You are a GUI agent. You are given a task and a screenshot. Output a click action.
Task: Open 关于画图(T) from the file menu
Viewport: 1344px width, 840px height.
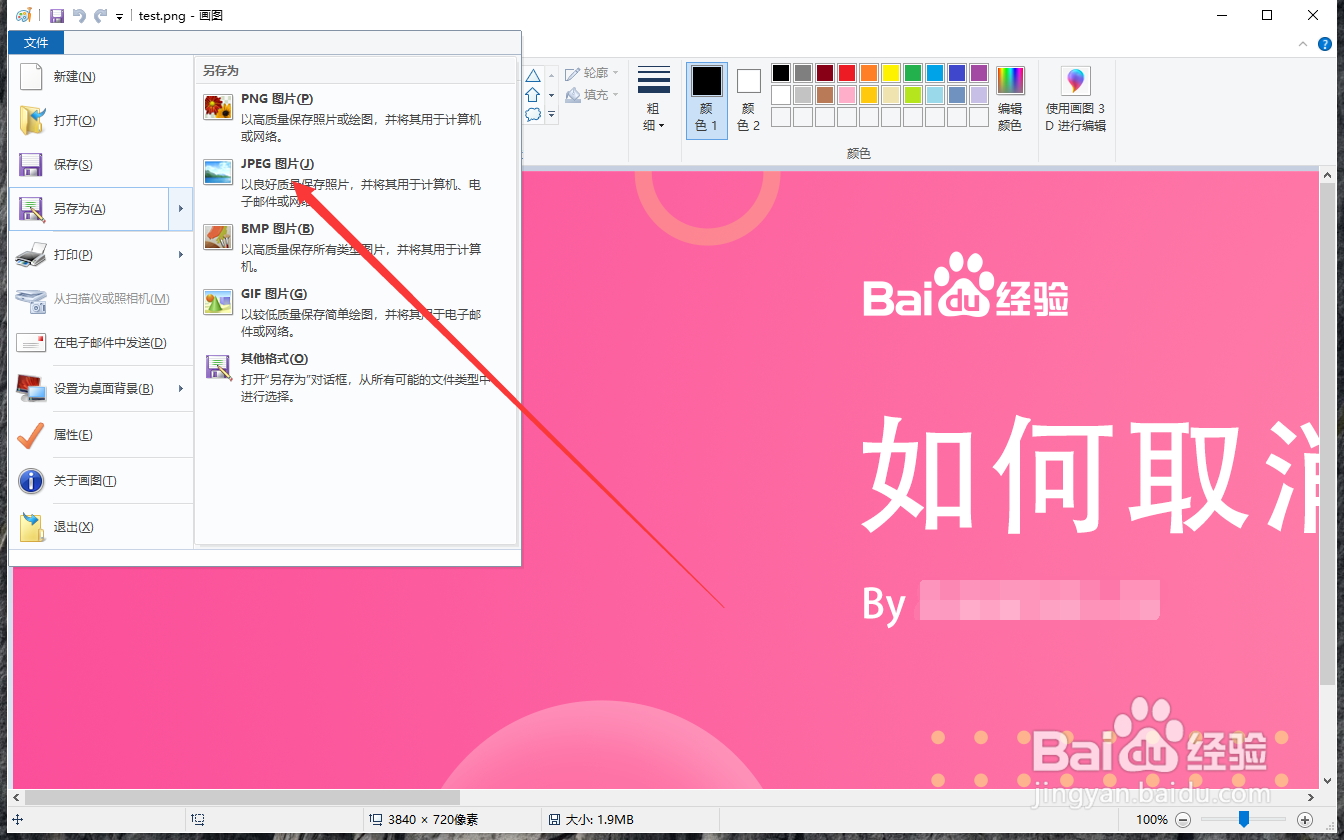tap(101, 481)
